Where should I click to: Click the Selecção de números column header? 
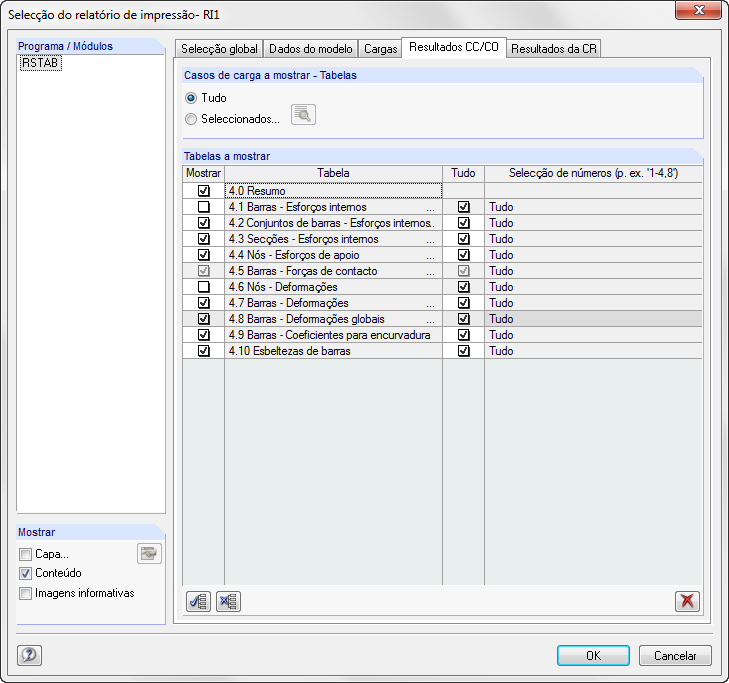(x=593, y=173)
